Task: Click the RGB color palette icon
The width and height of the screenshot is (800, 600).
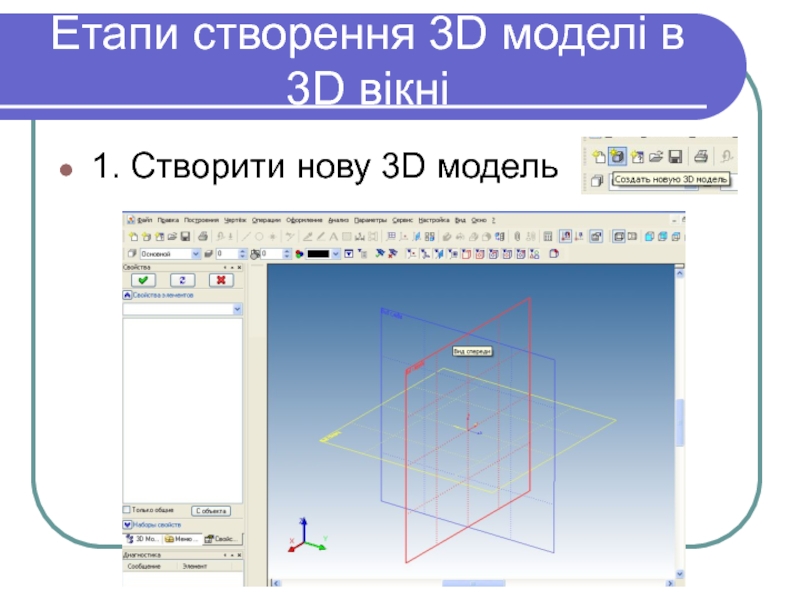Action: pos(299,254)
